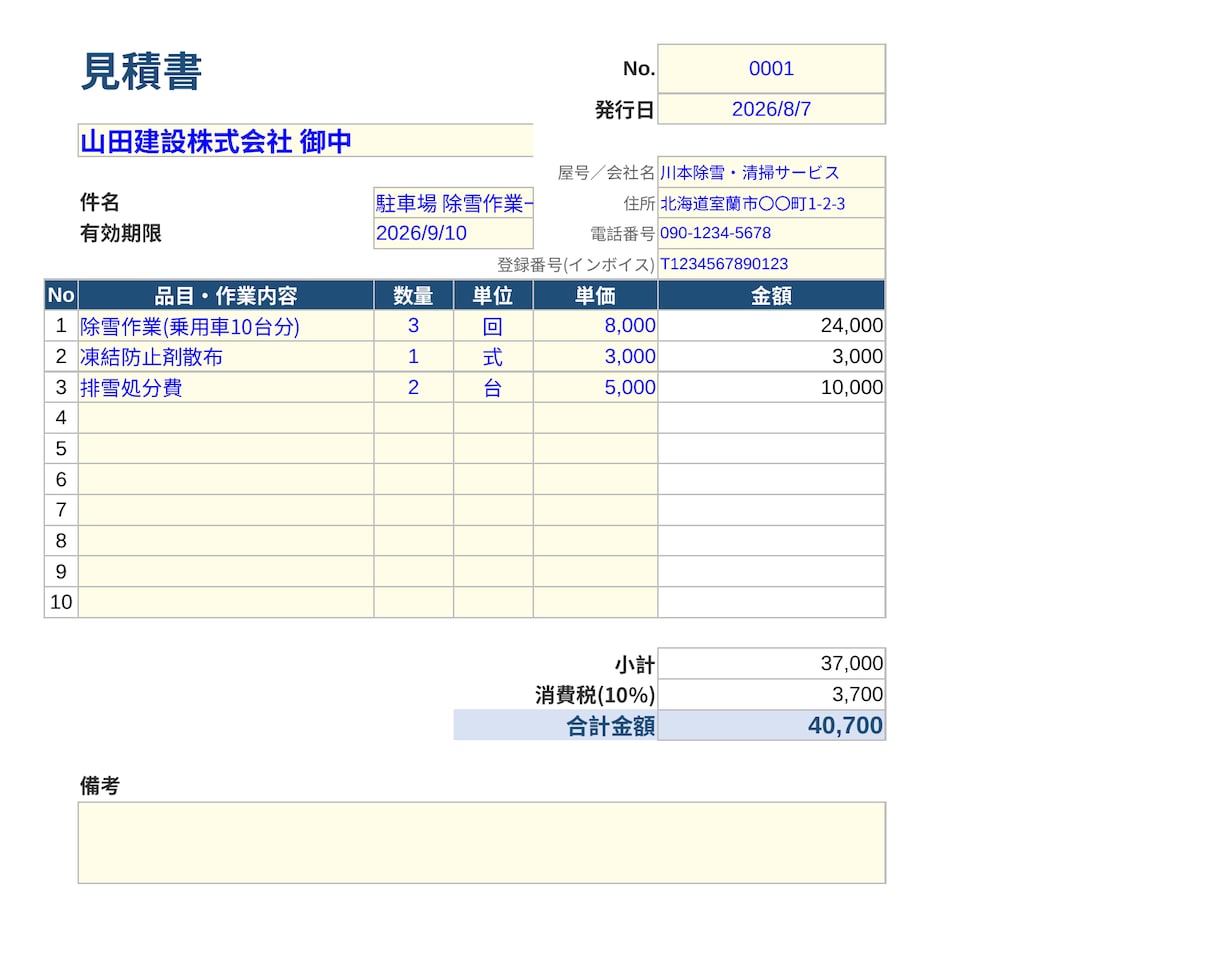Image resolution: width=1220 pixels, height=966 pixels.
Task: Click the 単価 column header
Action: click(x=596, y=296)
